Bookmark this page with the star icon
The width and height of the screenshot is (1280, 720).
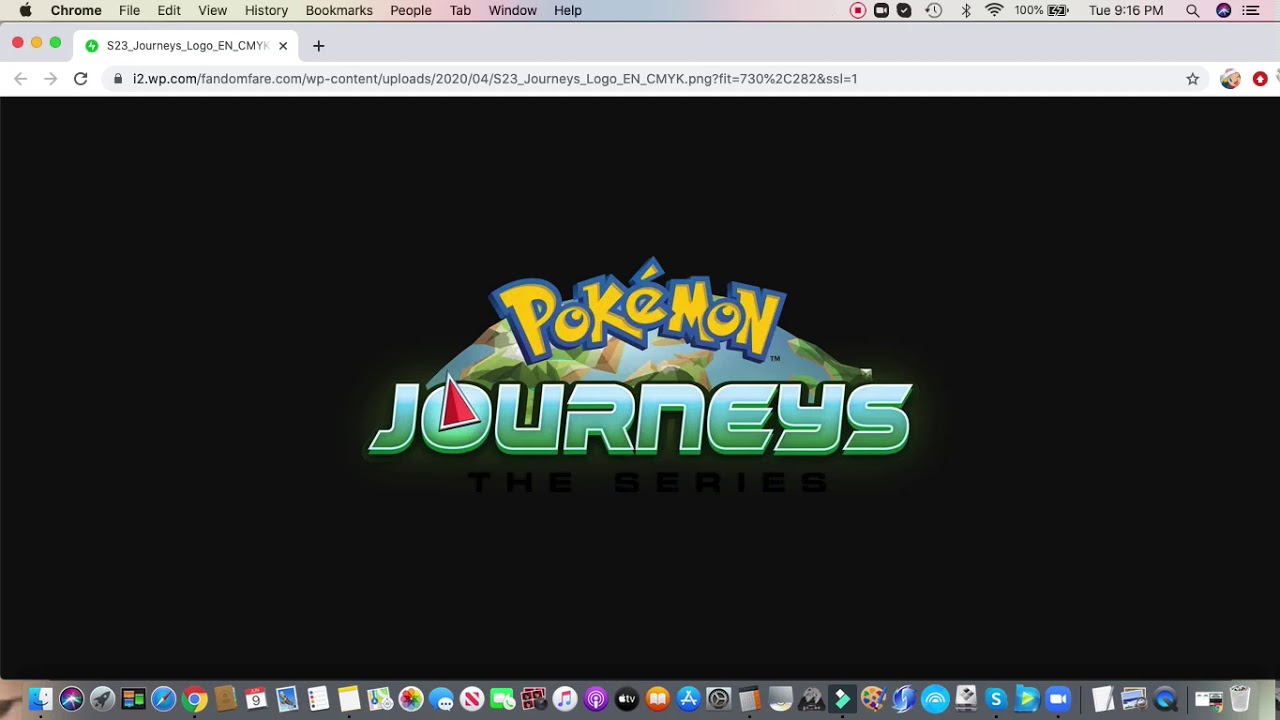[1192, 79]
